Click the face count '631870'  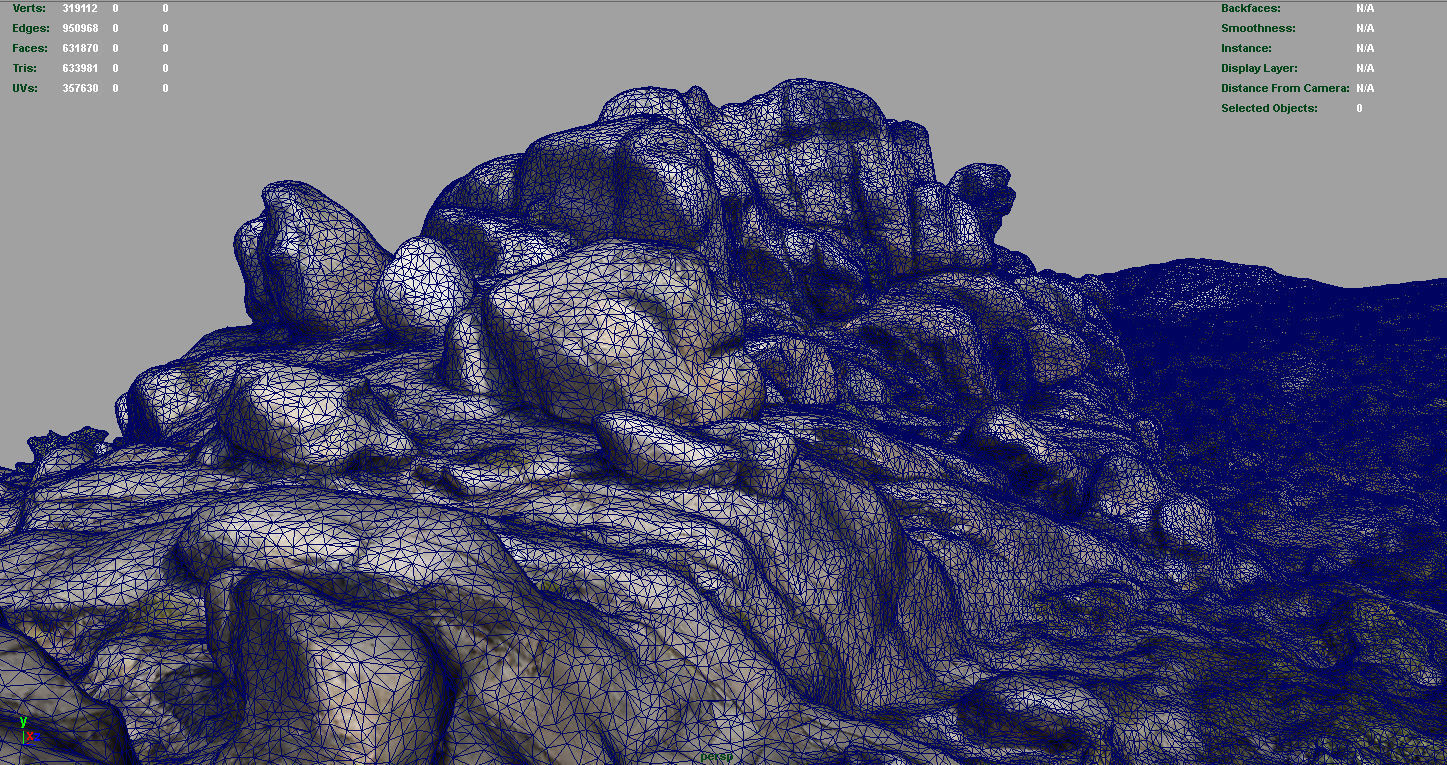click(79, 48)
